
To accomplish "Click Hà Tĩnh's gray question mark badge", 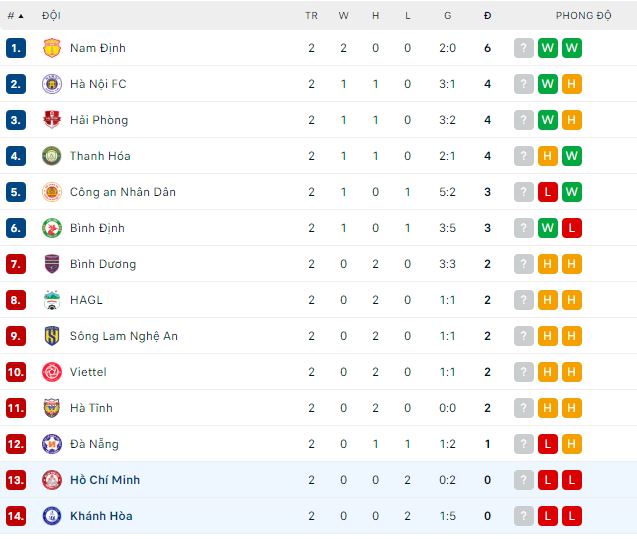I will [524, 408].
